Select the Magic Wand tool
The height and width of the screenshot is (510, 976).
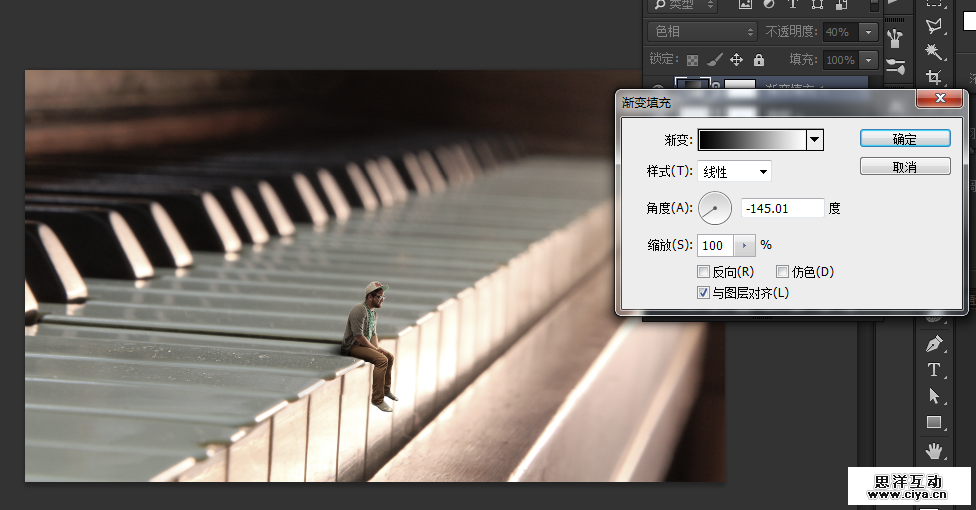[934, 51]
